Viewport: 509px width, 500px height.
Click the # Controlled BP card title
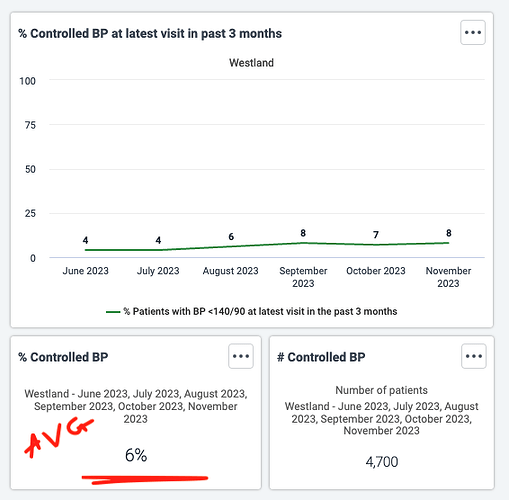[321, 357]
